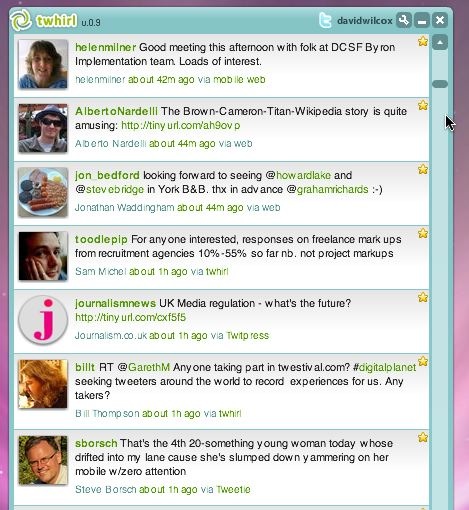This screenshot has width=469, height=510.
Task: Click the timeline scrollbar thumb
Action: [440, 84]
